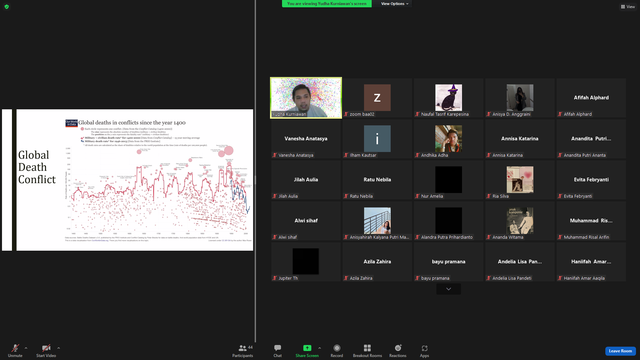Open the Apps panel
The width and height of the screenshot is (640, 360).
pyautogui.click(x=424, y=350)
